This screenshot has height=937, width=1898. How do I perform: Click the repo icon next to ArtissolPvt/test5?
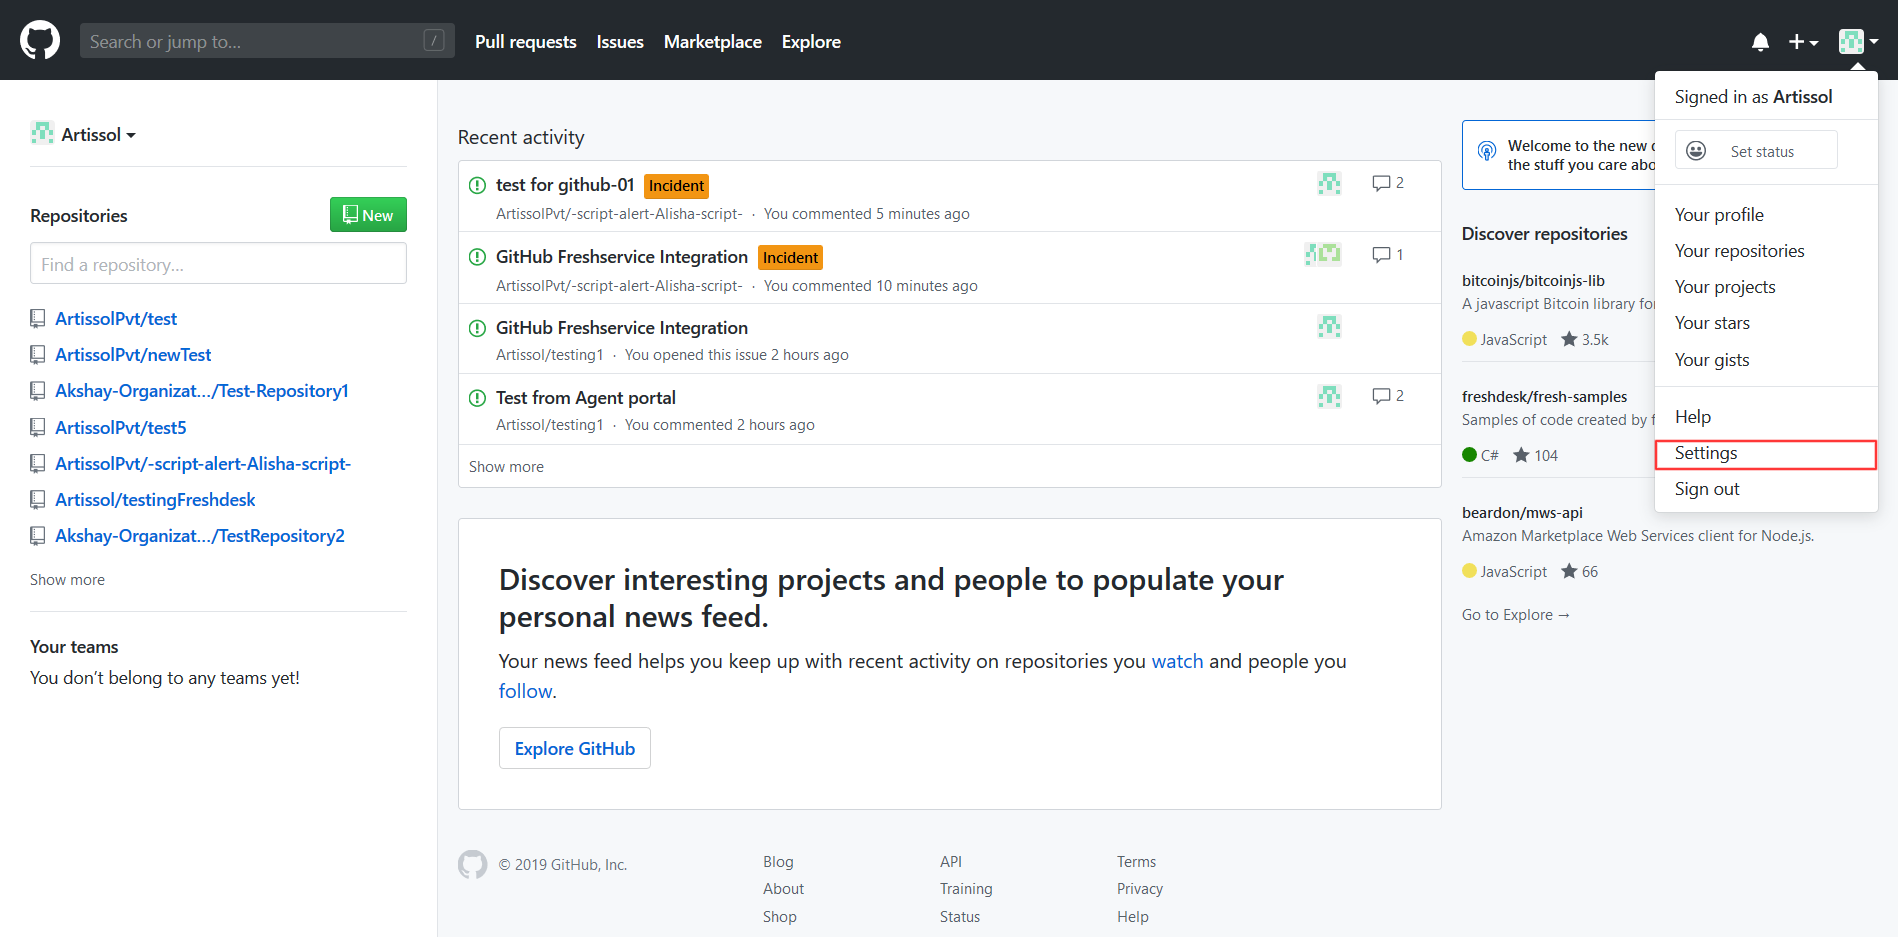tap(38, 428)
